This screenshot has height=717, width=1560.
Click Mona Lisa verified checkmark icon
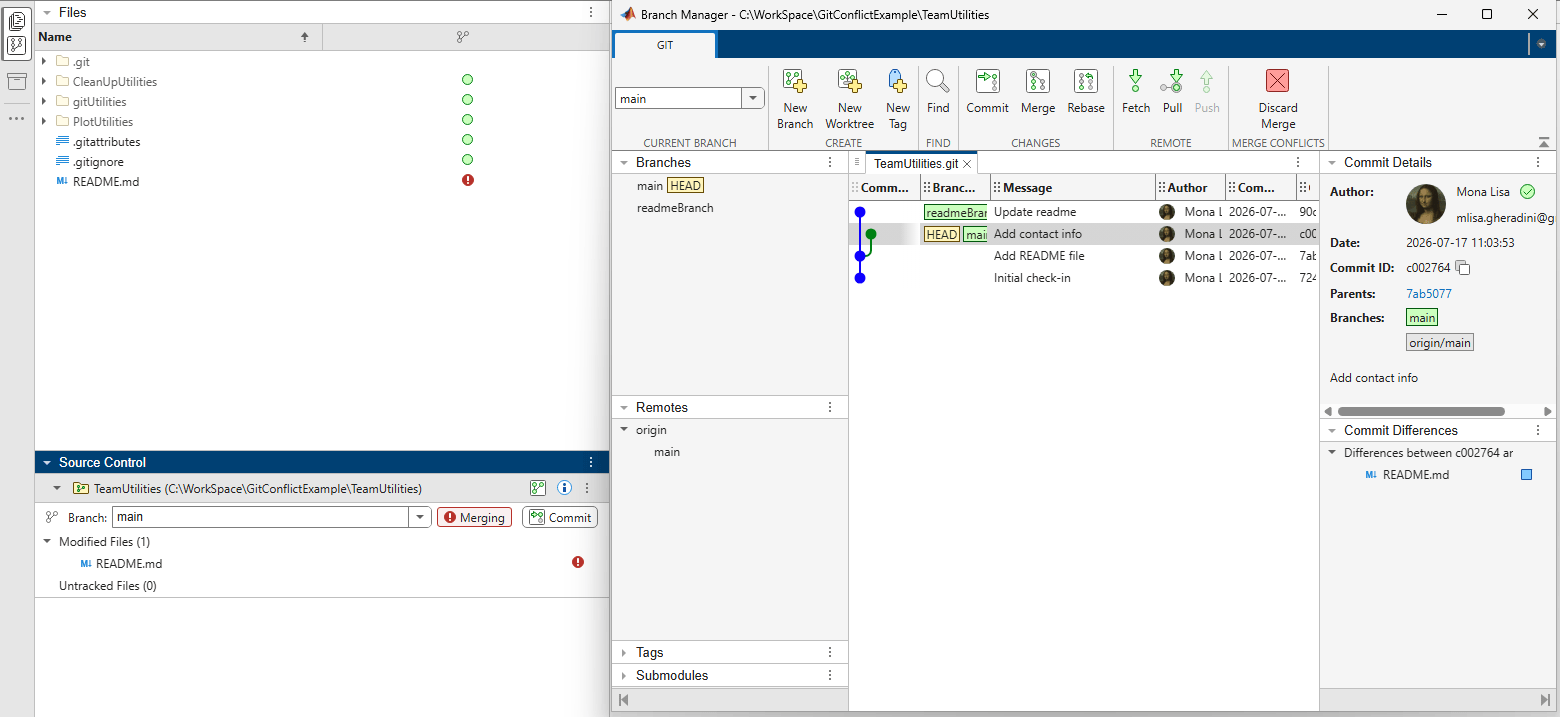pyautogui.click(x=1527, y=191)
